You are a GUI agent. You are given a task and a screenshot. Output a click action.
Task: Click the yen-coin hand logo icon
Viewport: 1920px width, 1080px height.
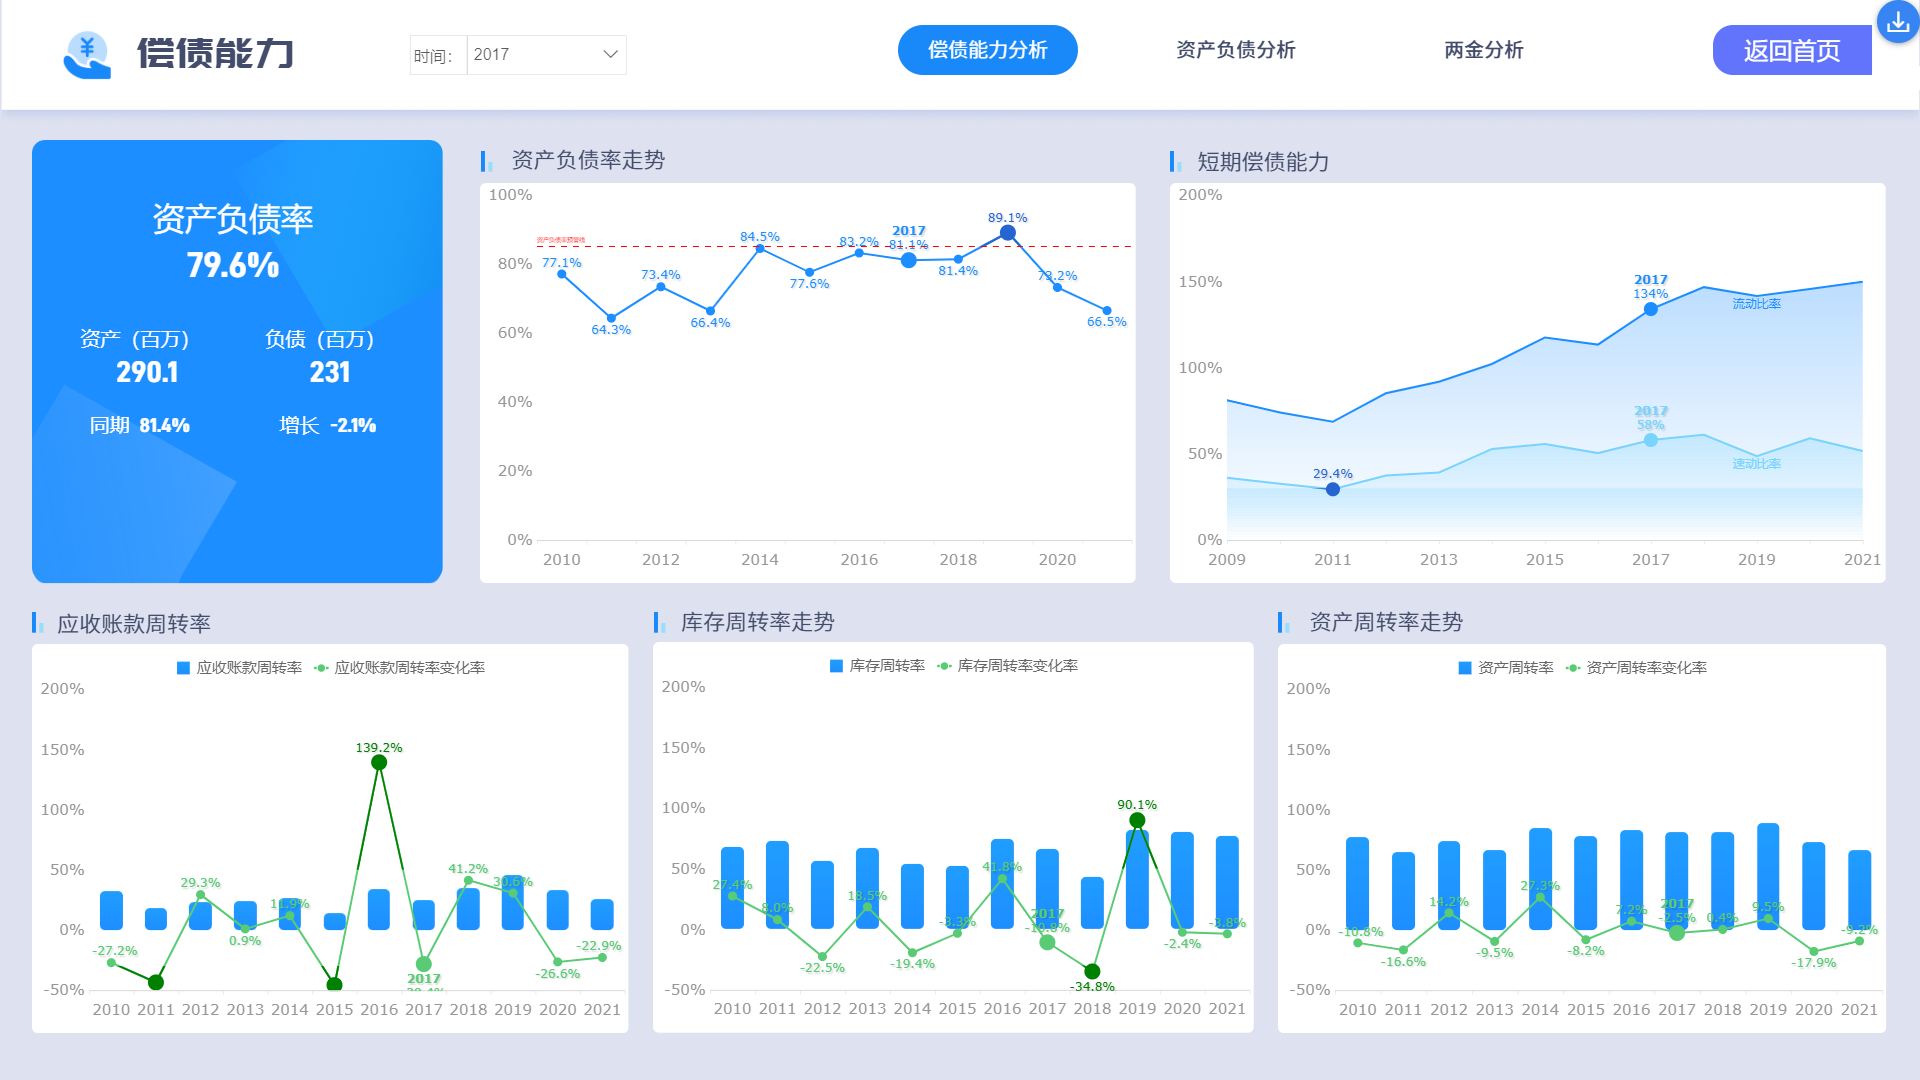tap(87, 54)
